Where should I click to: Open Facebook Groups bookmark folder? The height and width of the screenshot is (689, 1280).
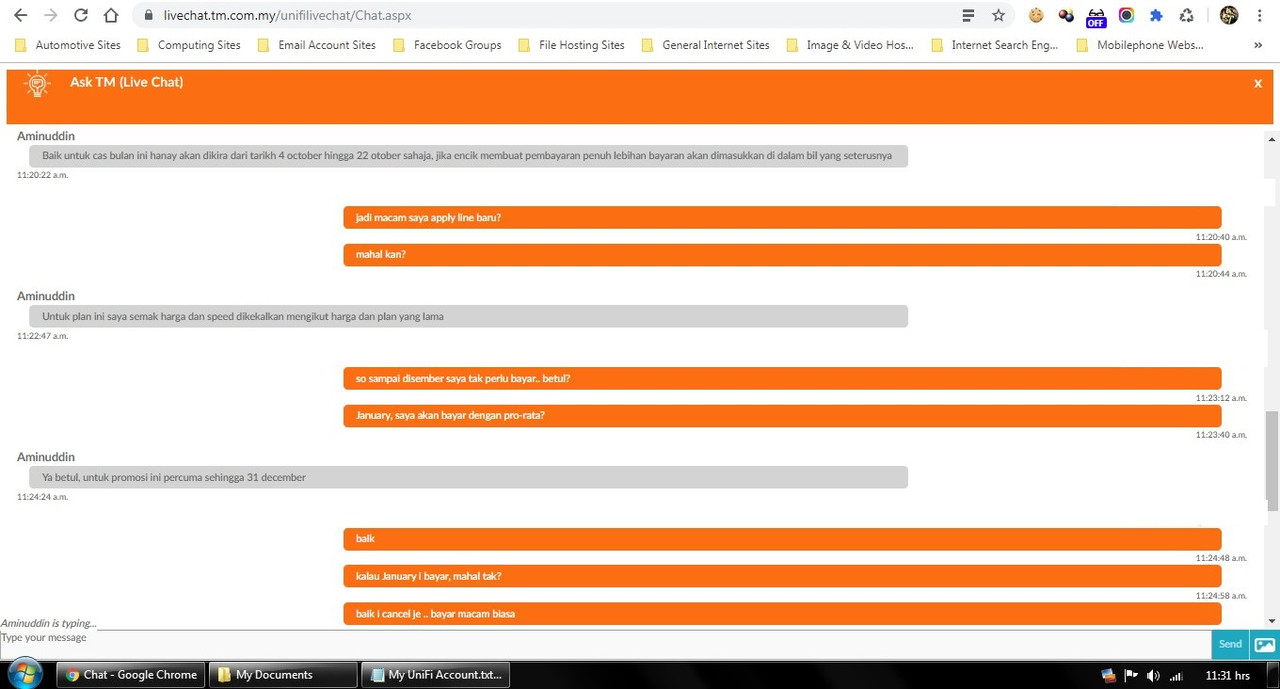click(448, 45)
